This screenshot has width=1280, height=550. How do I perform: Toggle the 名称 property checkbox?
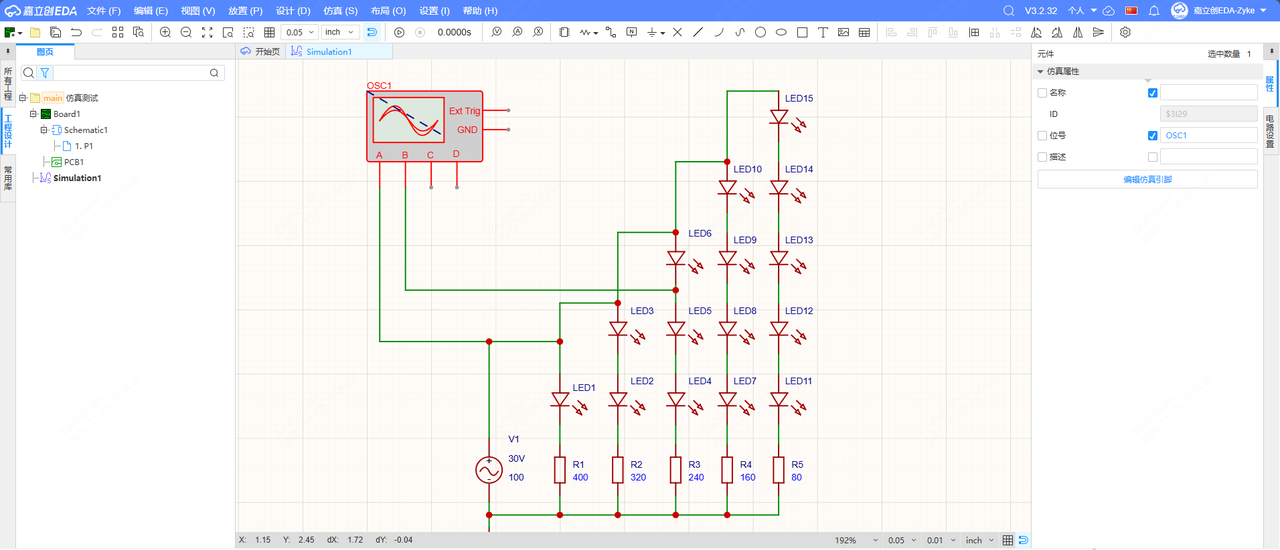tap(1043, 93)
